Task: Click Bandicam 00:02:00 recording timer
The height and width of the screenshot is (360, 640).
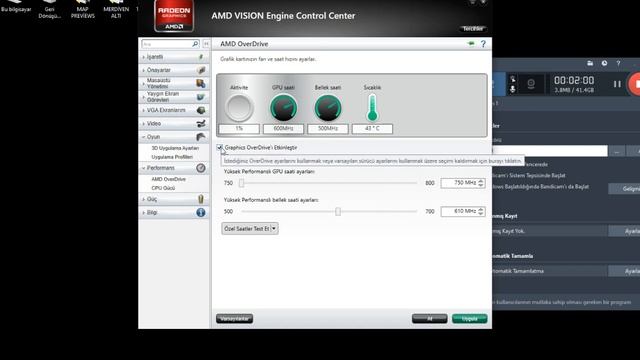Action: click(574, 80)
